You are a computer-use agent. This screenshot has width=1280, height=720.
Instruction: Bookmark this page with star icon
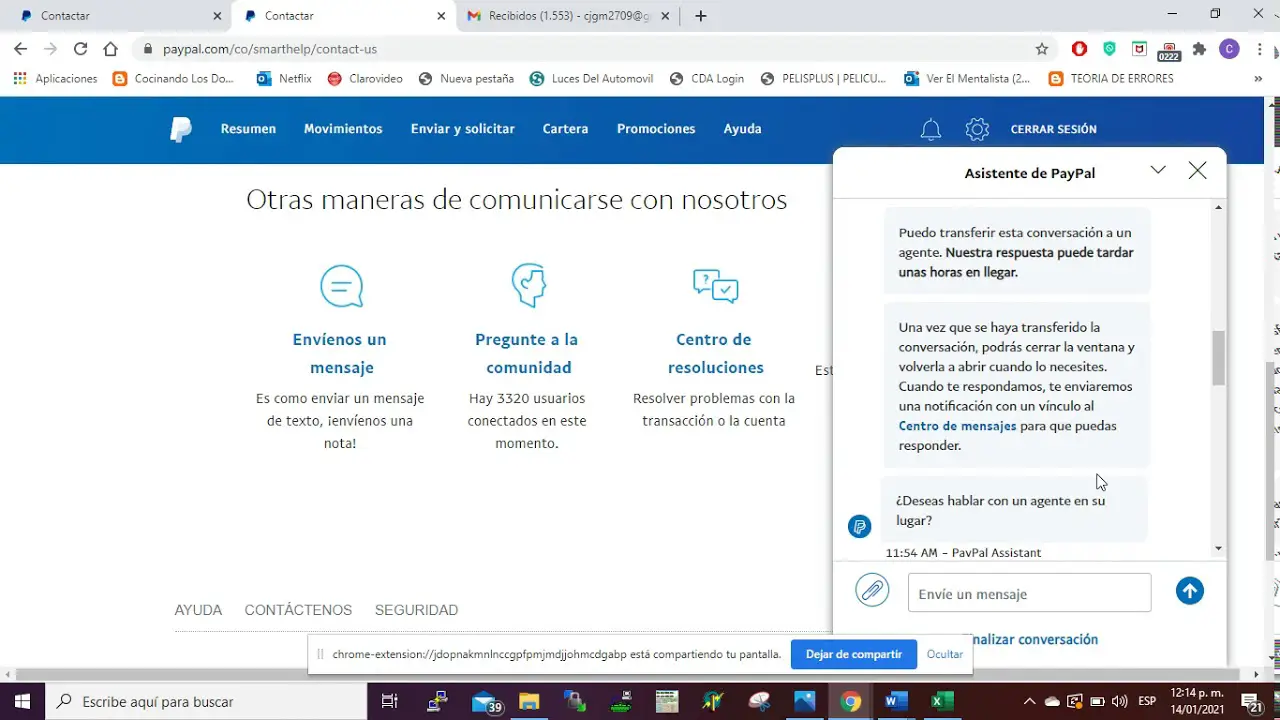(x=1042, y=48)
